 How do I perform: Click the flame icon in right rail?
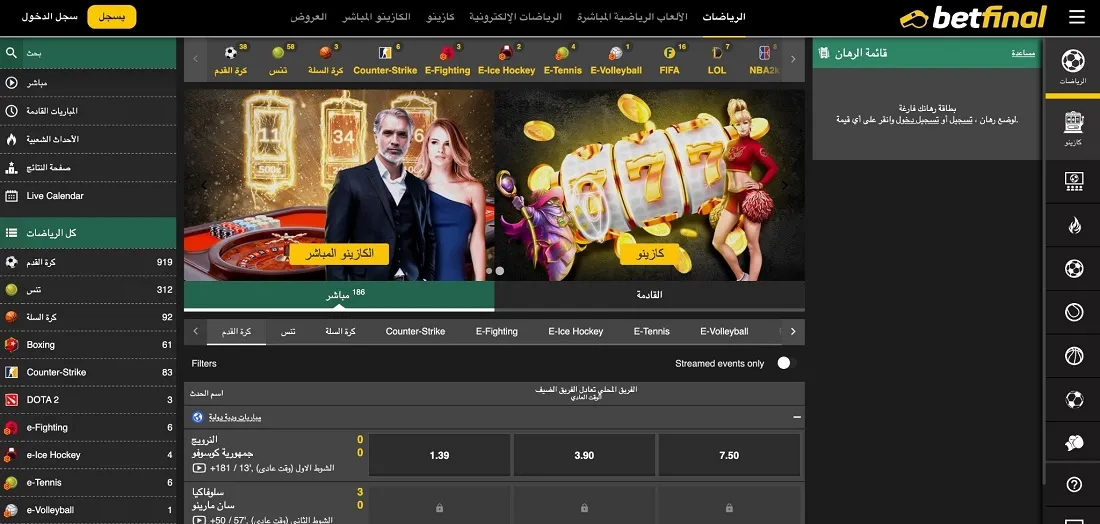pos(1074,225)
